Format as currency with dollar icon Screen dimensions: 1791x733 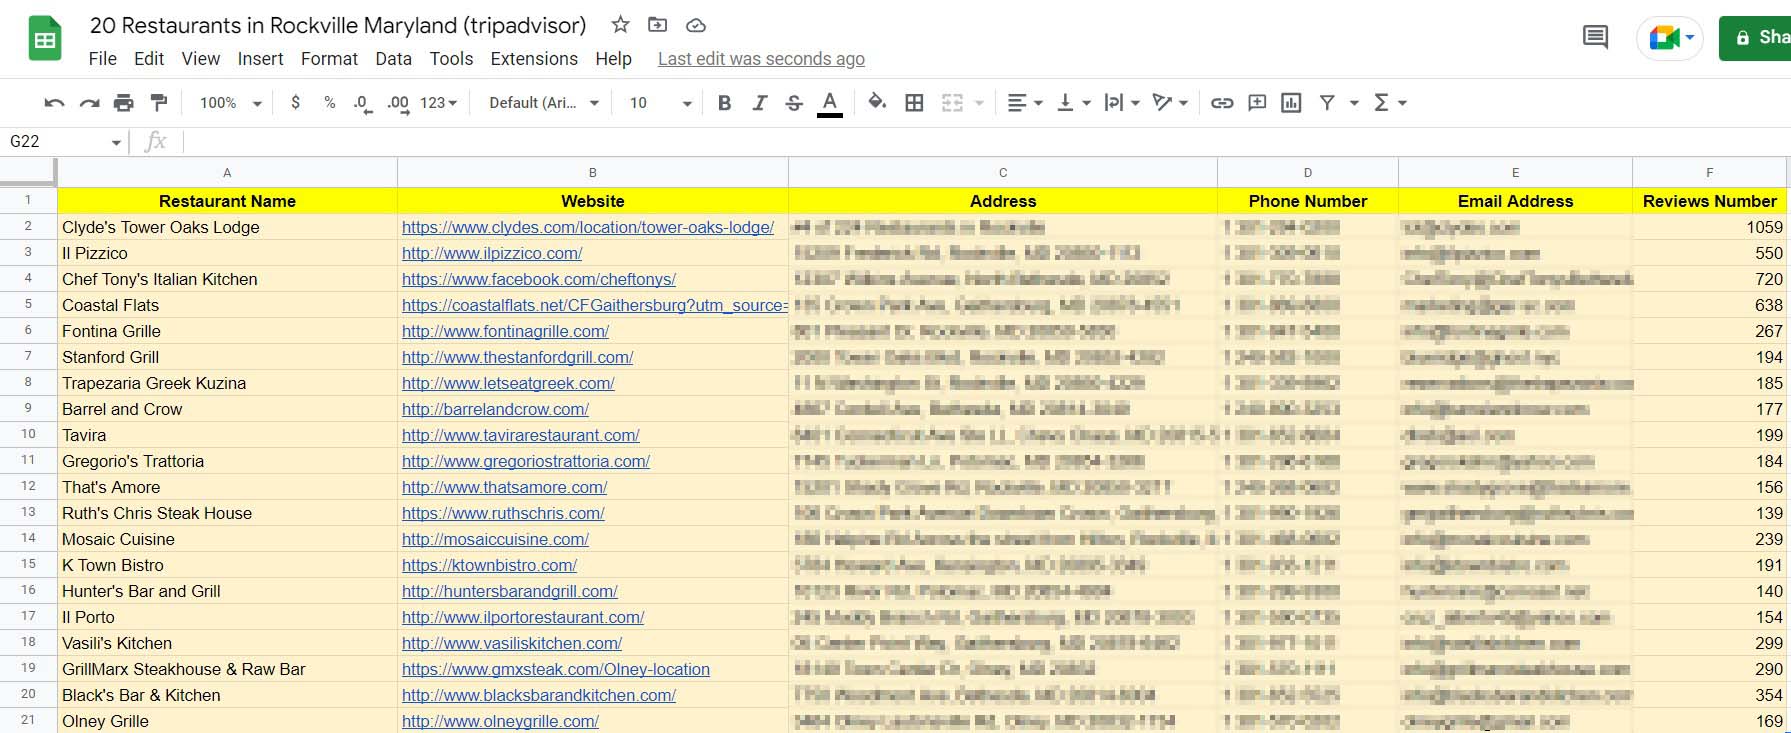point(295,102)
